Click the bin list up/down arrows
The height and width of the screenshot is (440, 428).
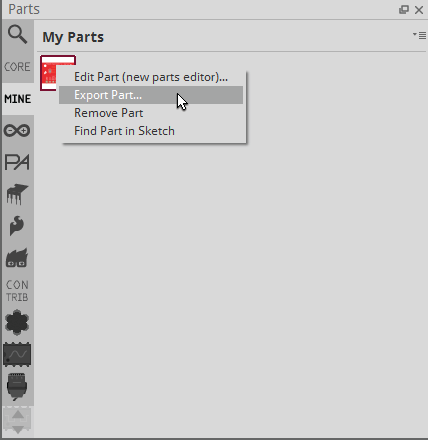click(18, 421)
